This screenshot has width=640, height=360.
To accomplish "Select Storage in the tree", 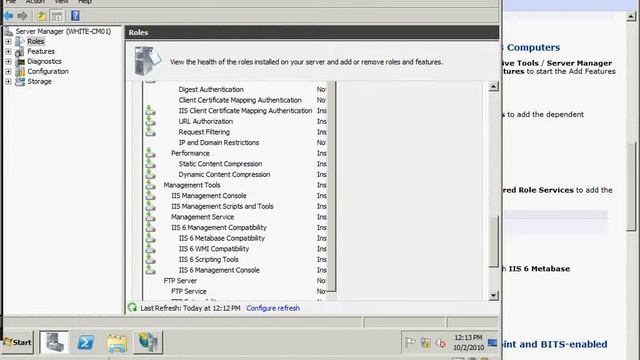I will click(x=39, y=82).
